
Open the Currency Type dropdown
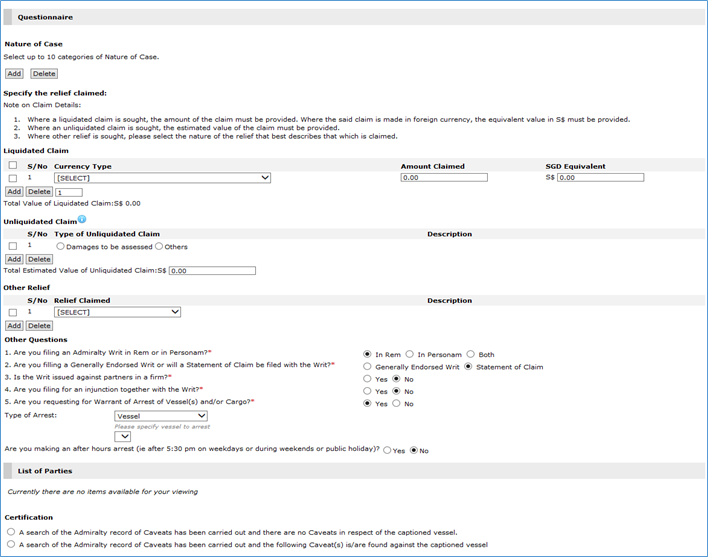pyautogui.click(x=162, y=178)
